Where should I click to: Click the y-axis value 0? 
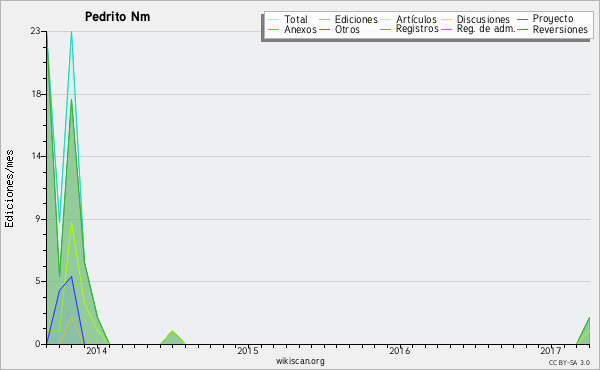click(x=38, y=344)
